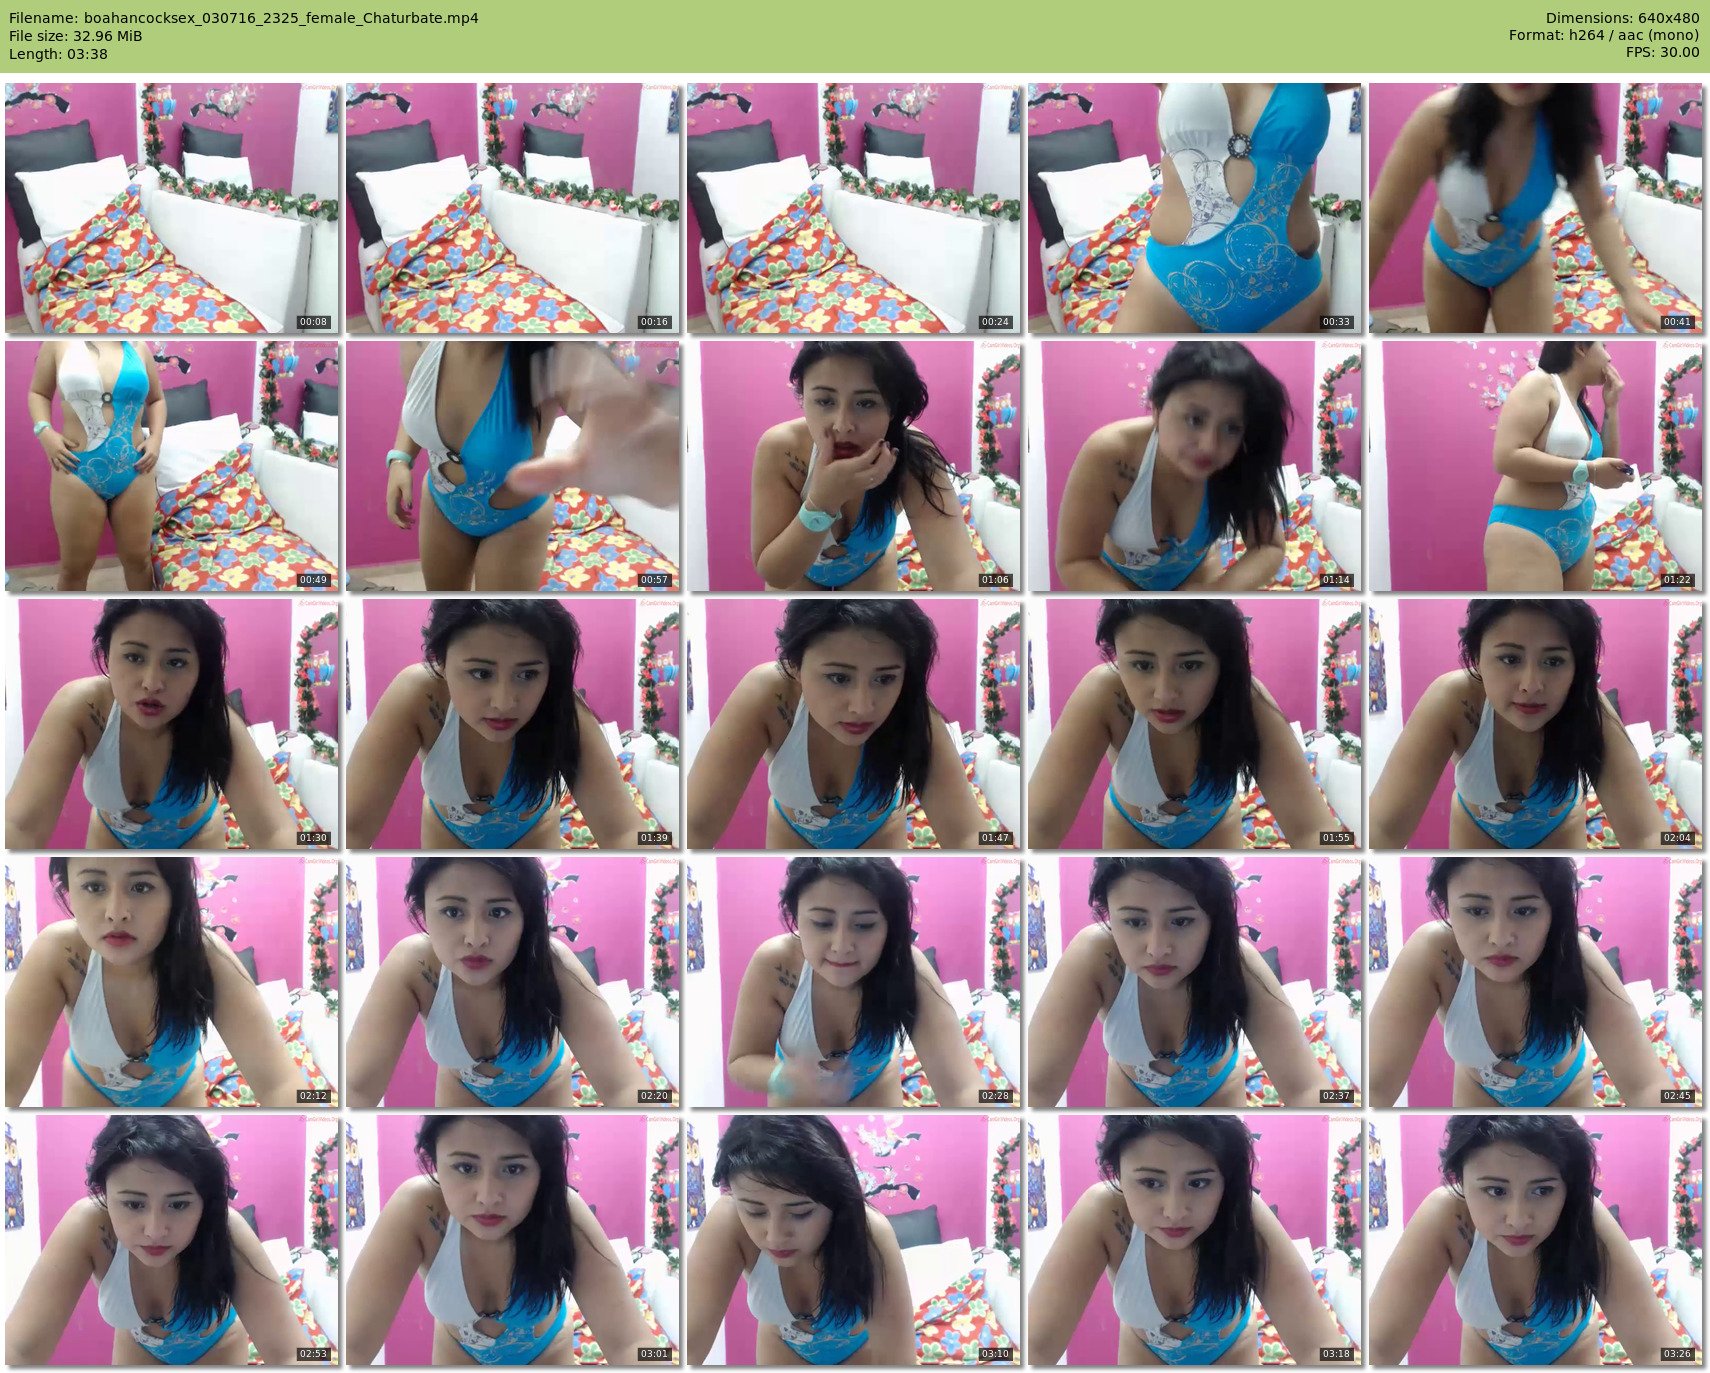The width and height of the screenshot is (1710, 1373).
Task: Select the frame timestamped 02:12
Action: [172, 982]
